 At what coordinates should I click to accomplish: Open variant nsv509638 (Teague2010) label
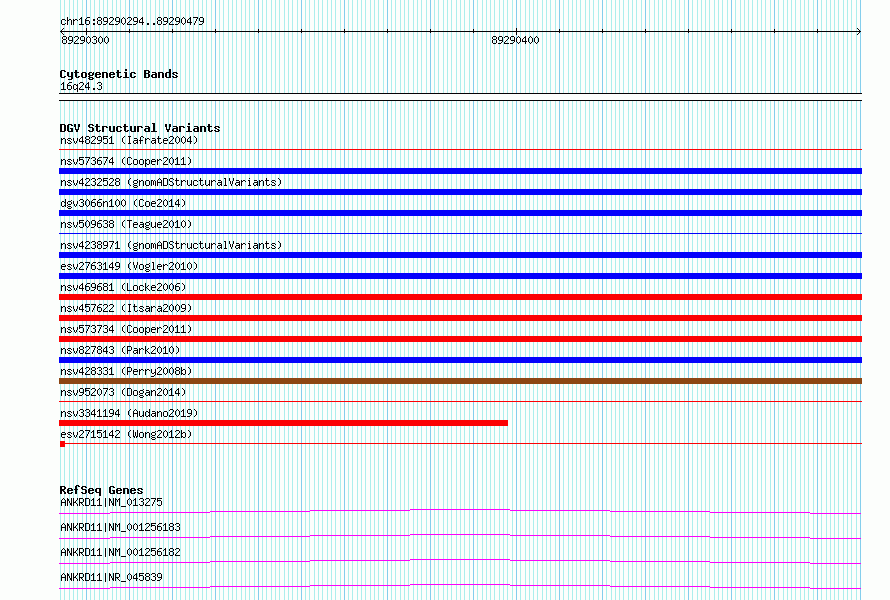126,224
